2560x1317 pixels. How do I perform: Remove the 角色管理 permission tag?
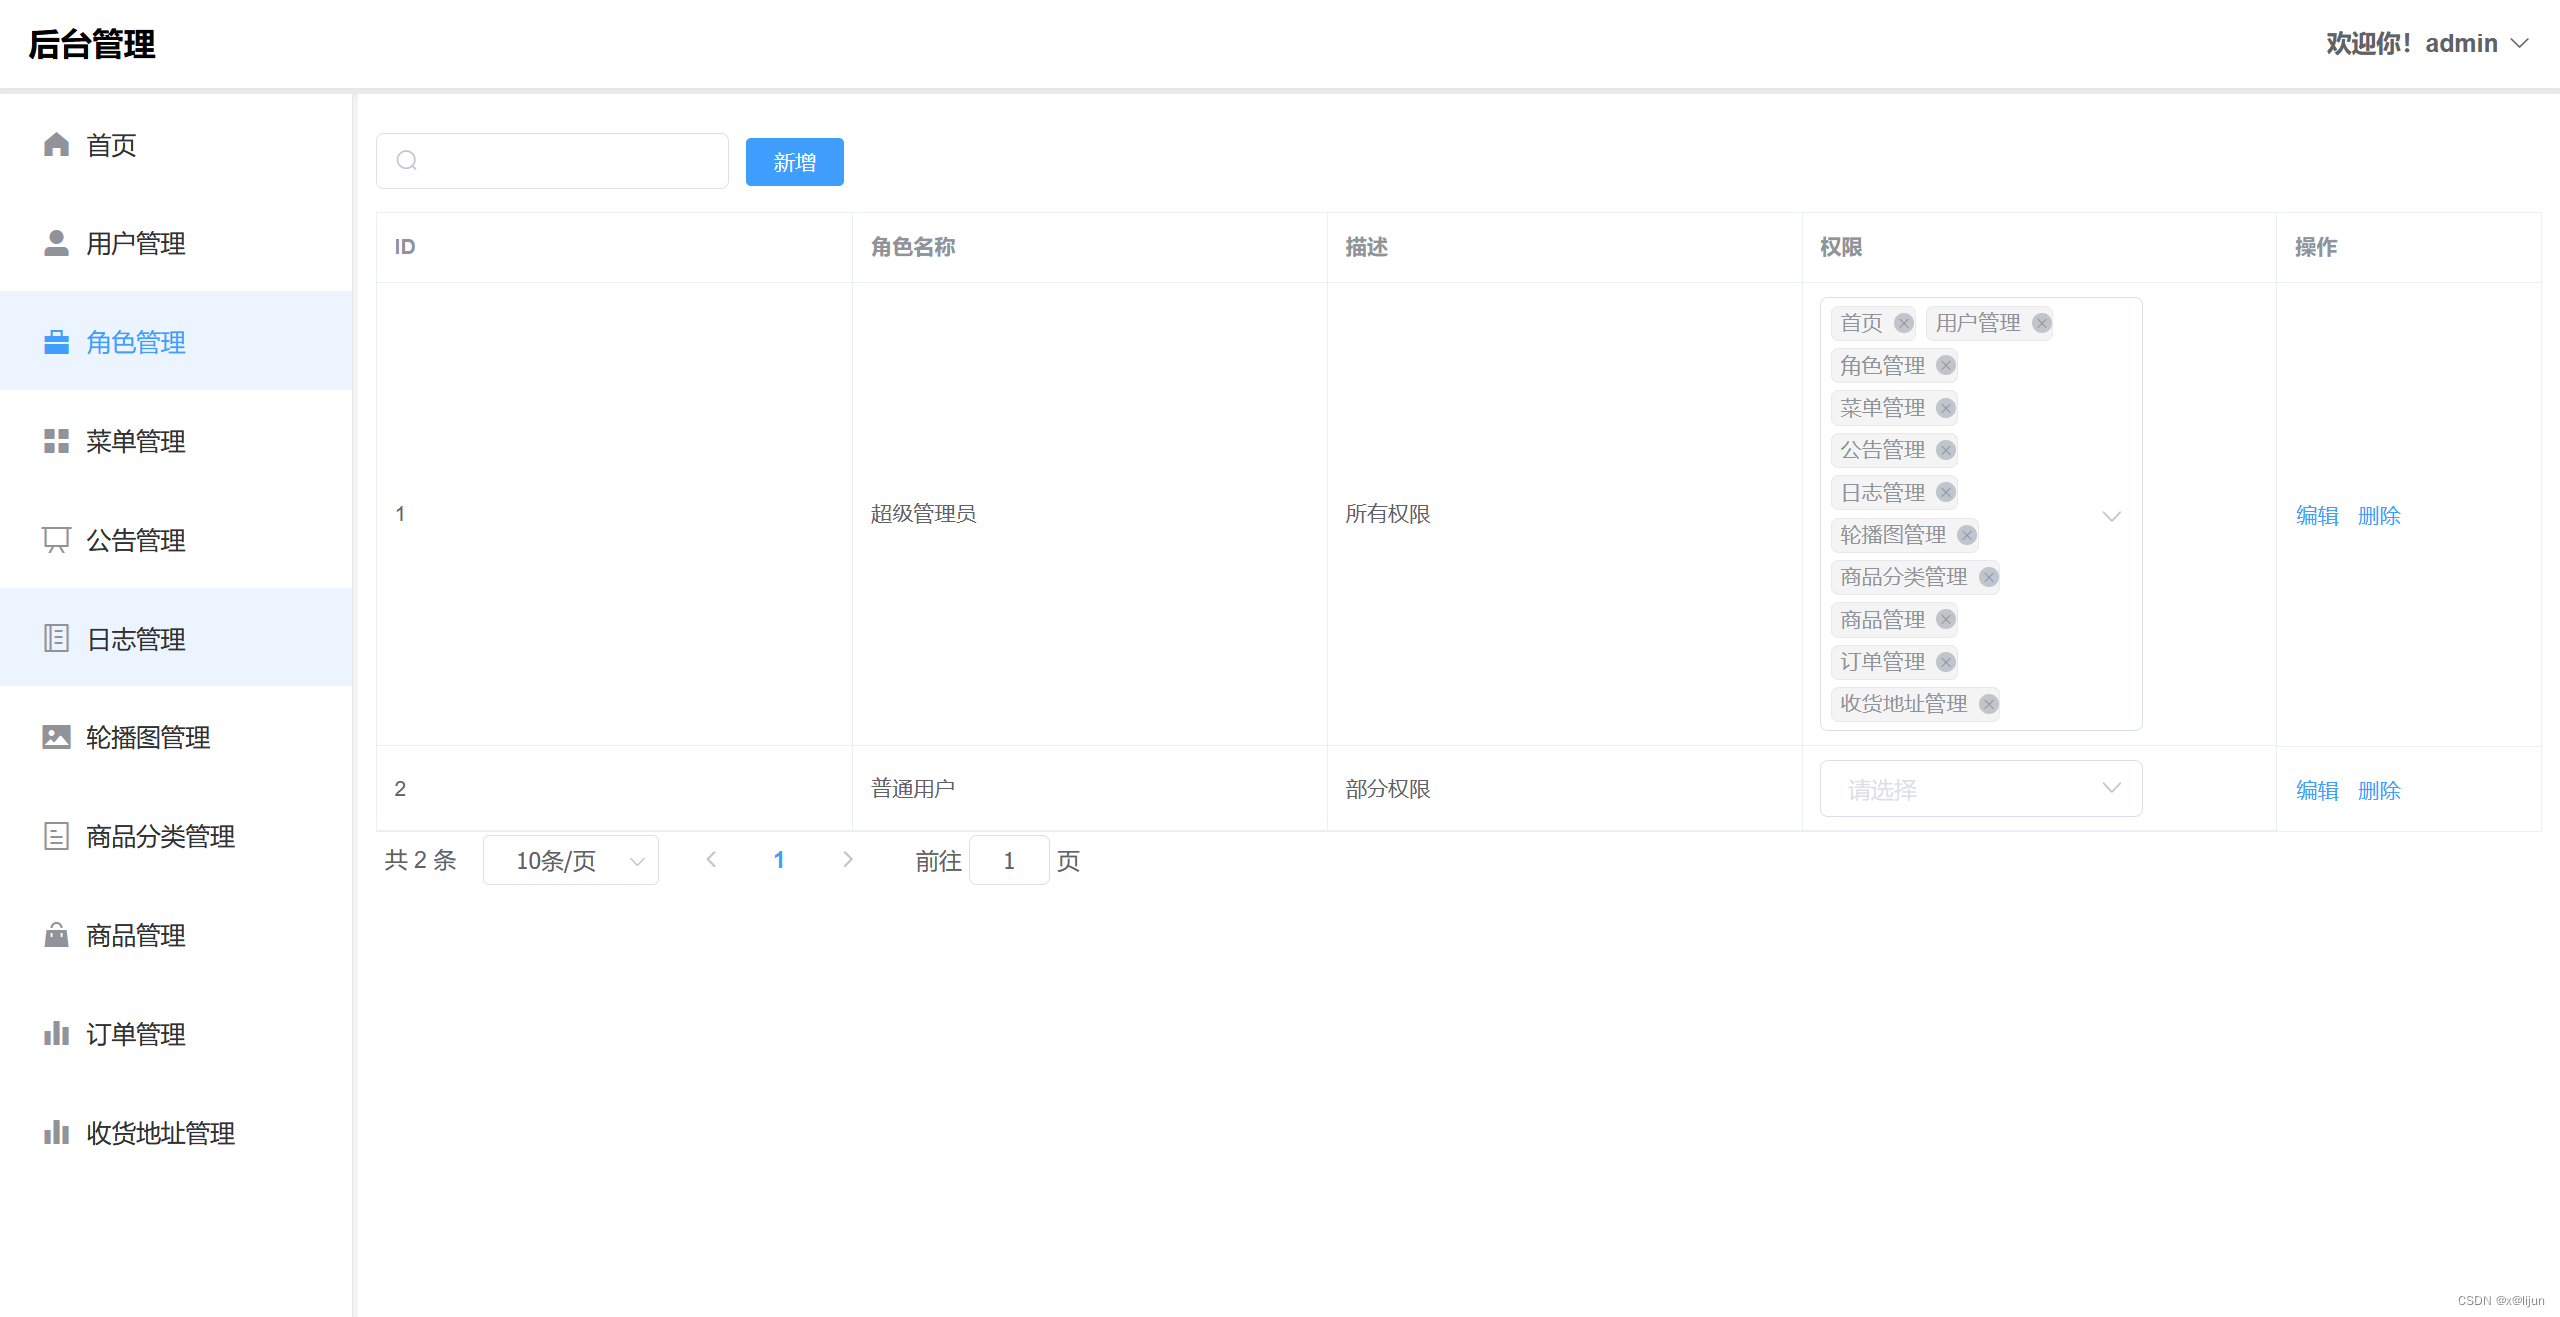point(1946,366)
